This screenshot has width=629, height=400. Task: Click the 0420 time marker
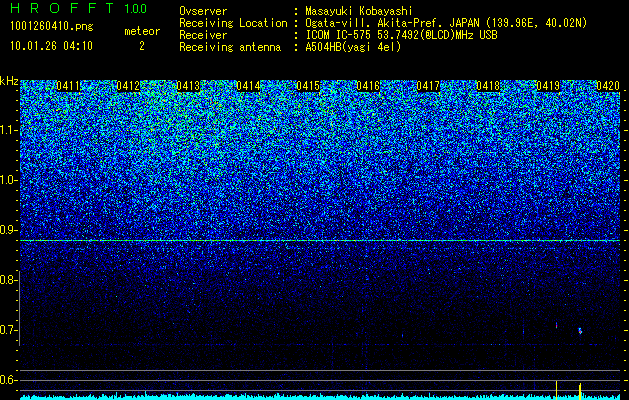pyautogui.click(x=608, y=86)
